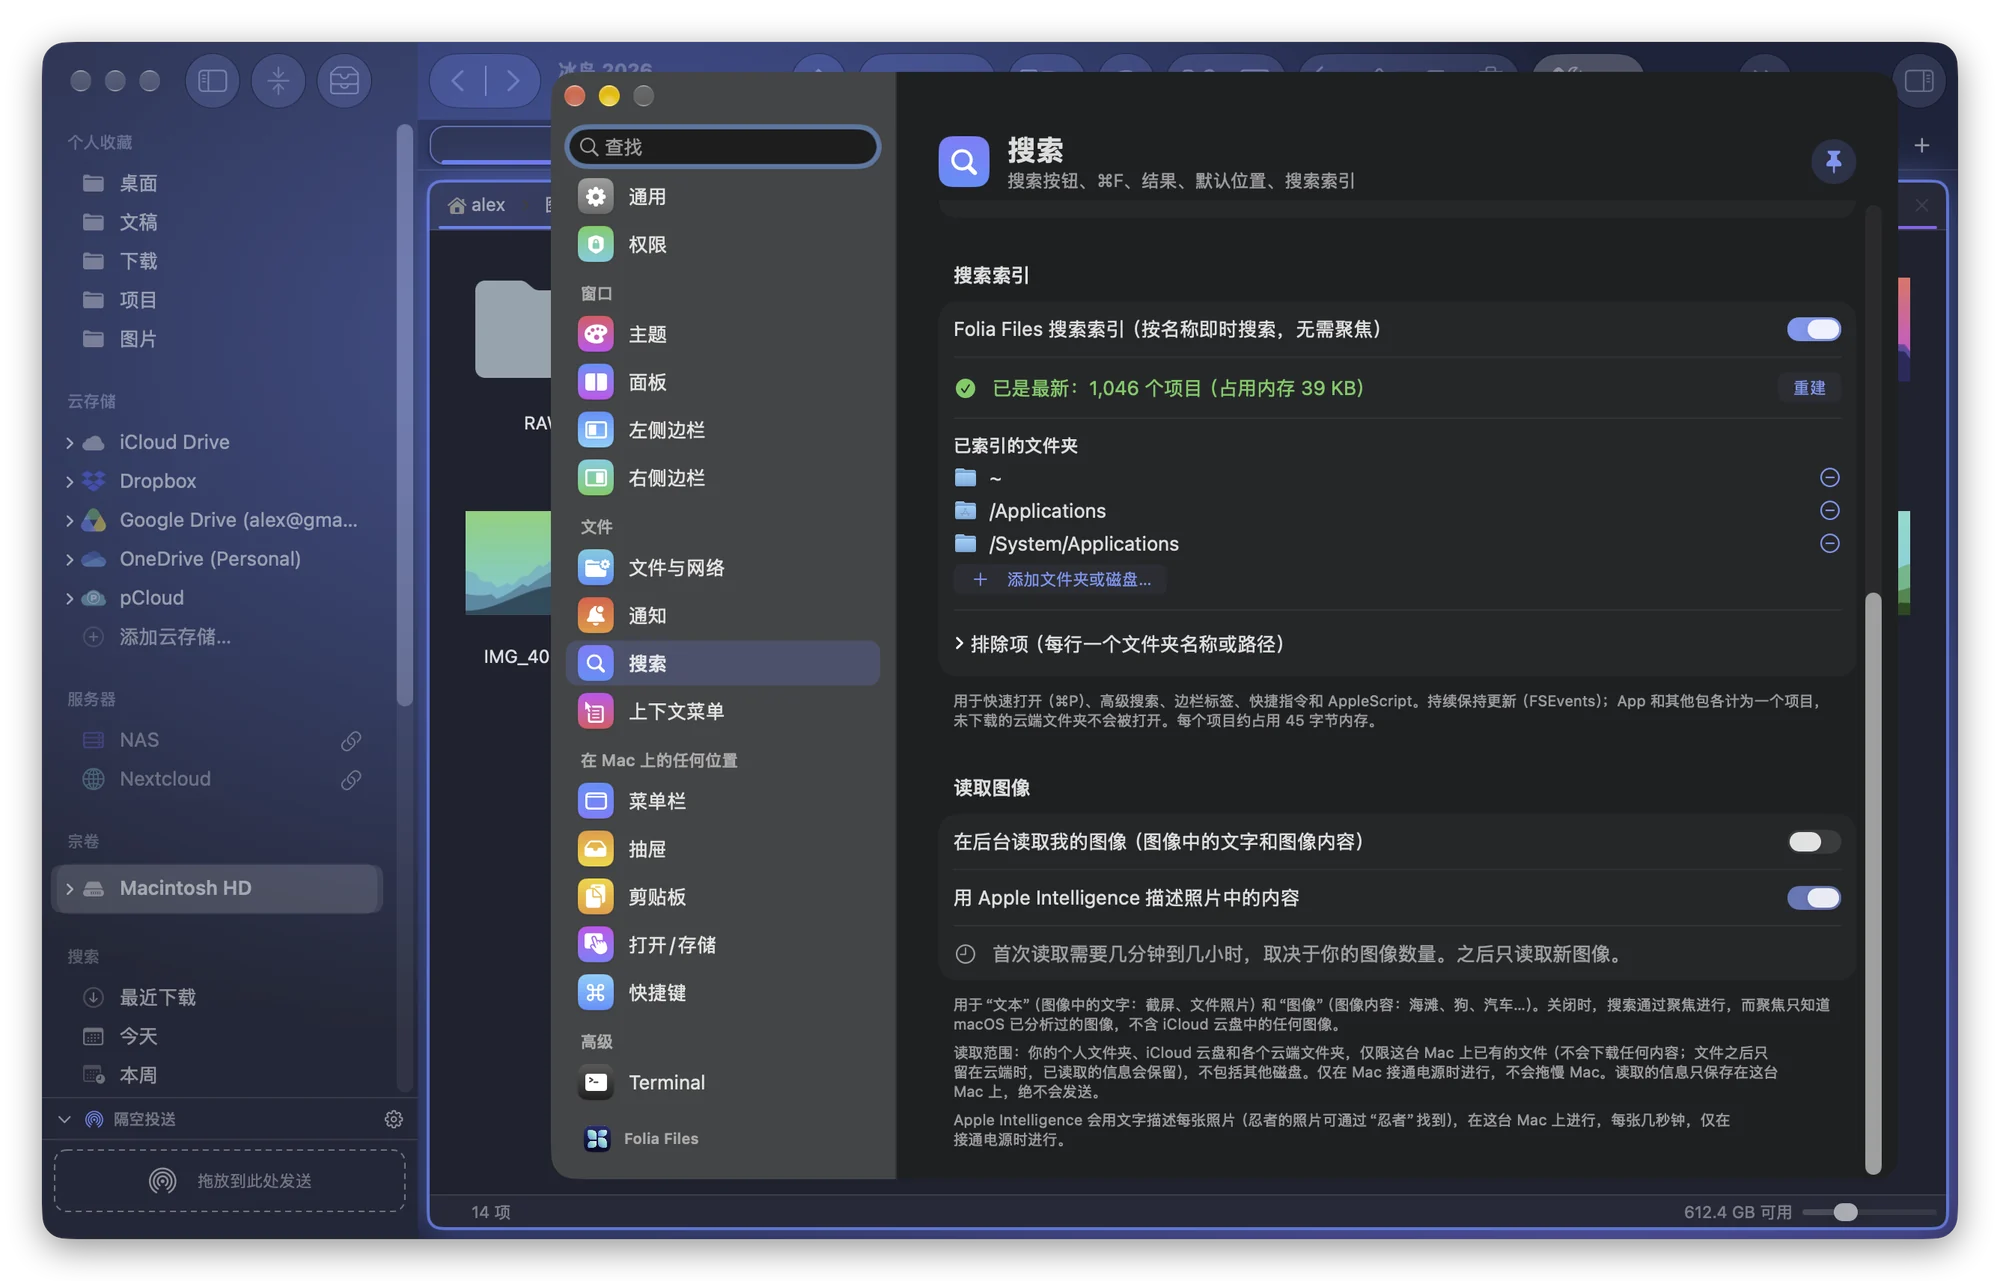The image size is (2000, 1281).
Task: Toggle Apple Intelligence 描述照片 switch
Action: [1813, 898]
